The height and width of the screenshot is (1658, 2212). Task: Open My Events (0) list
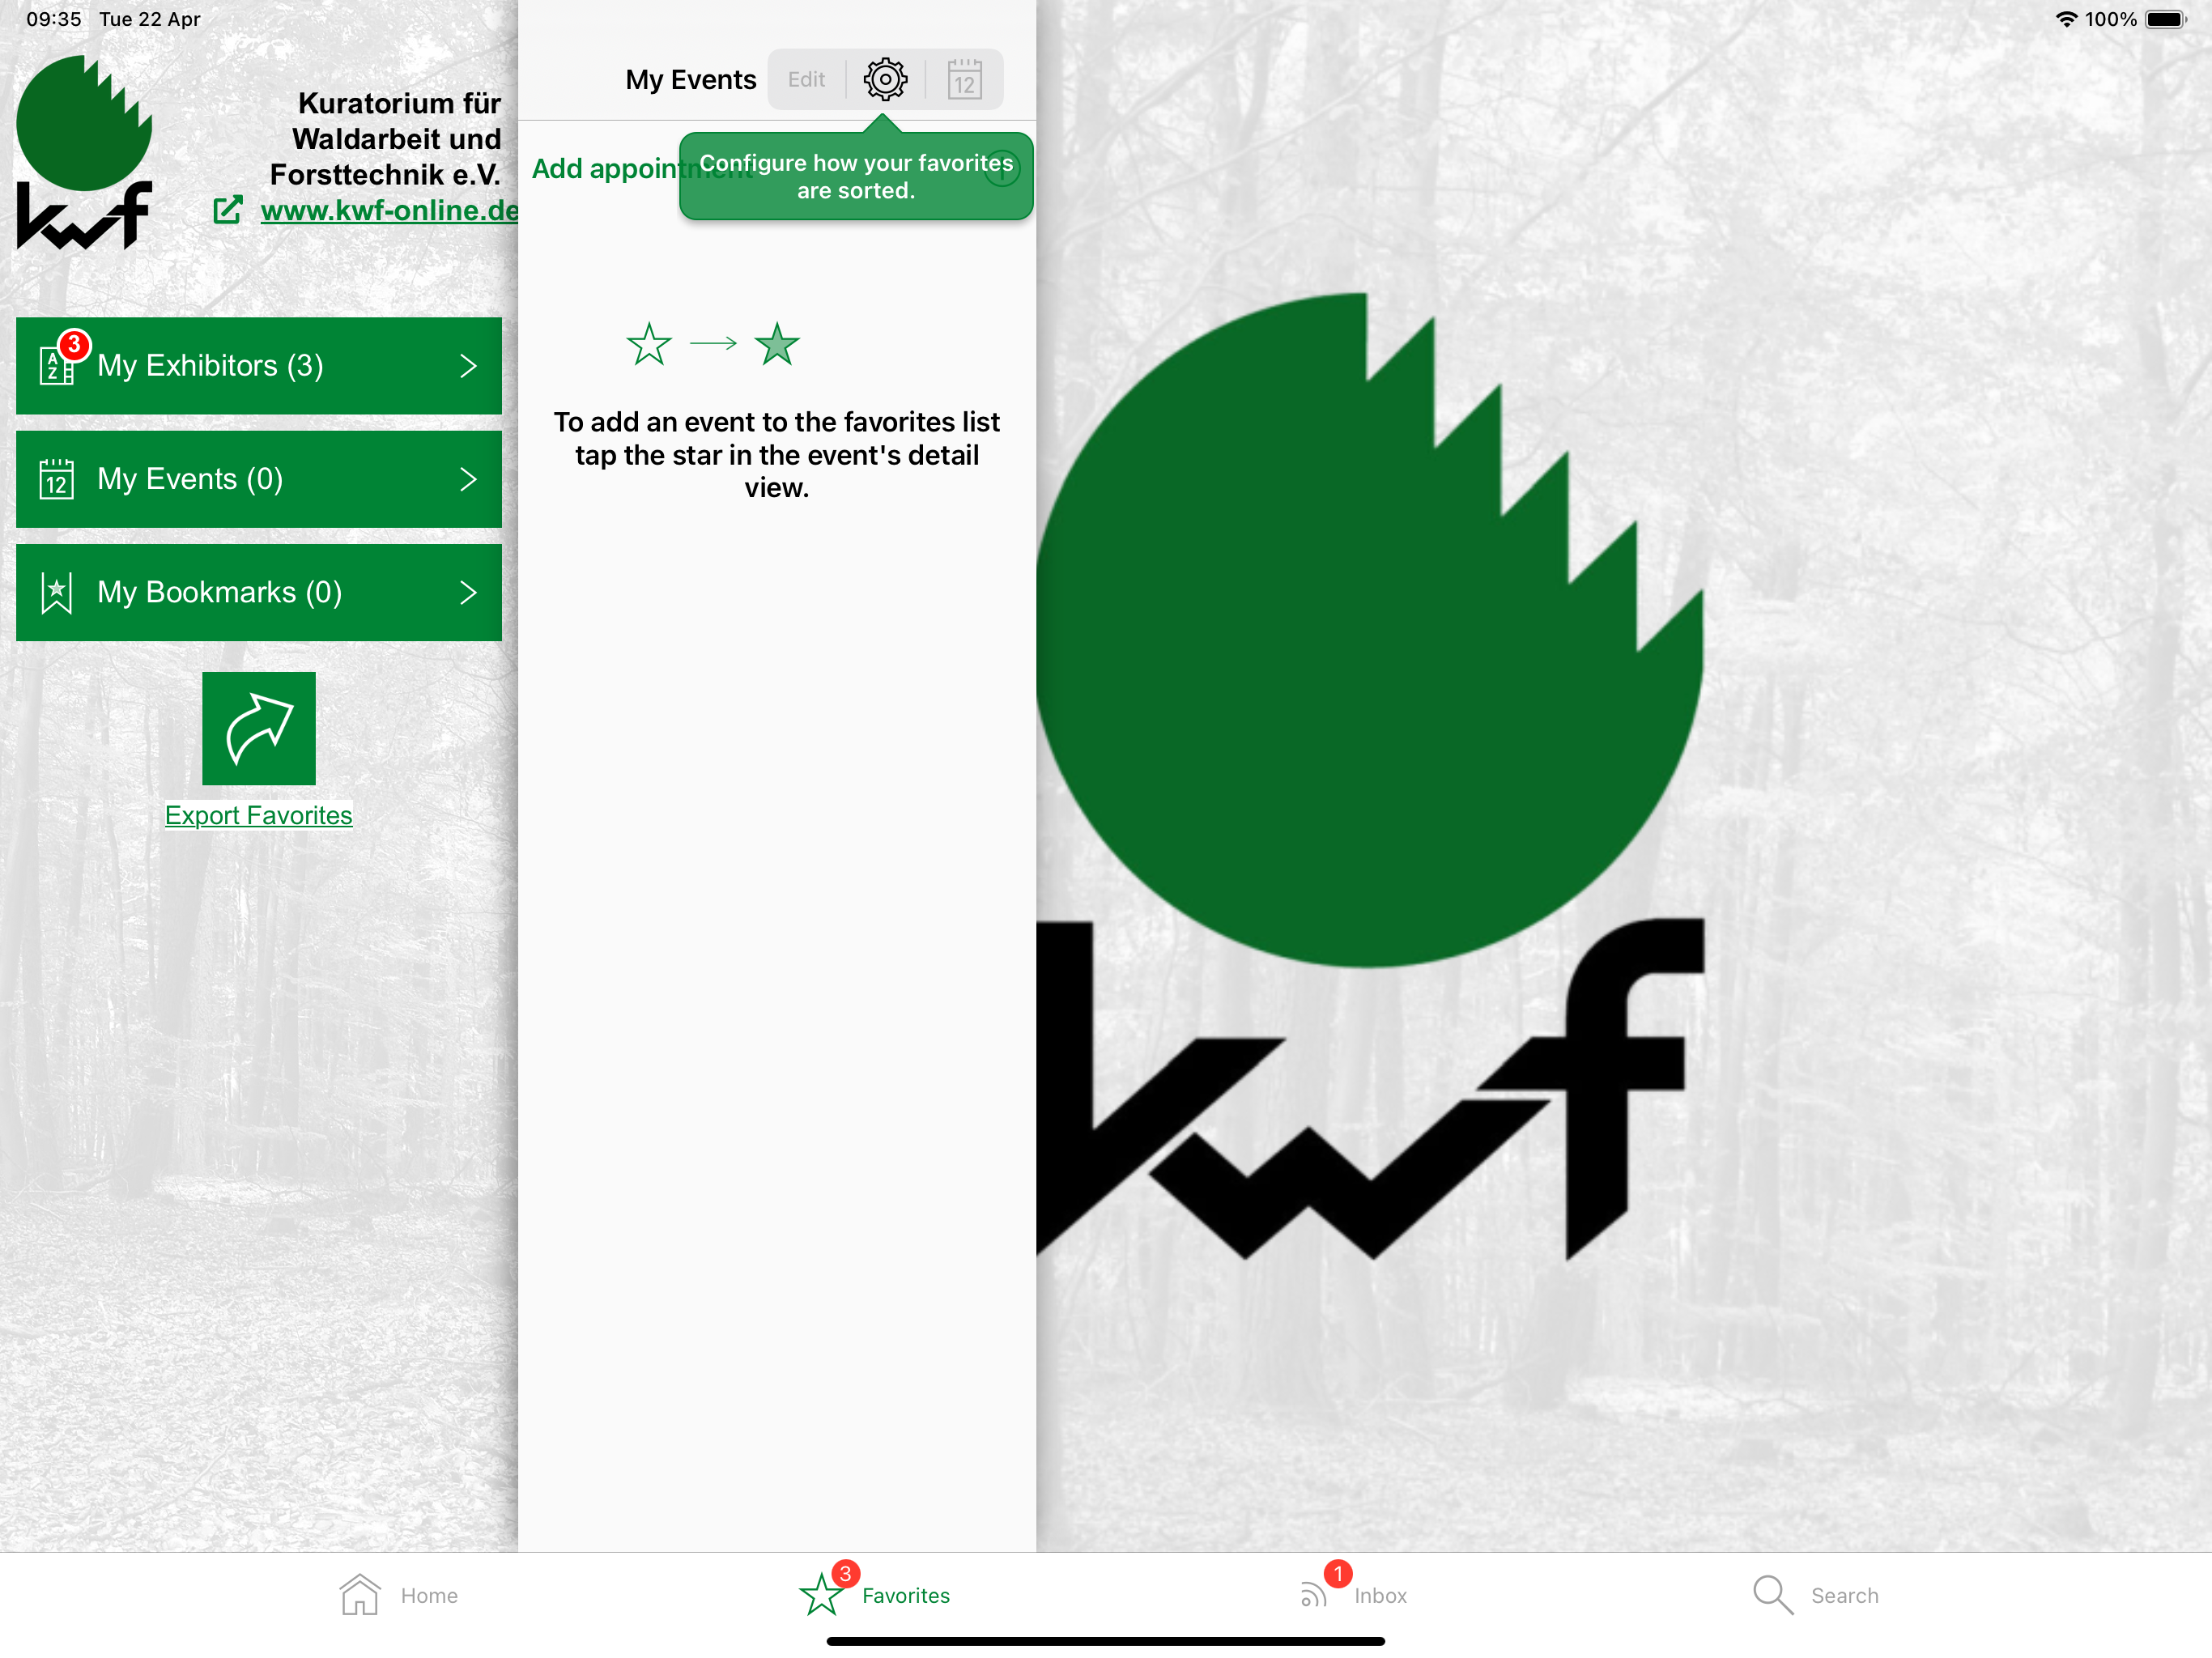(259, 479)
